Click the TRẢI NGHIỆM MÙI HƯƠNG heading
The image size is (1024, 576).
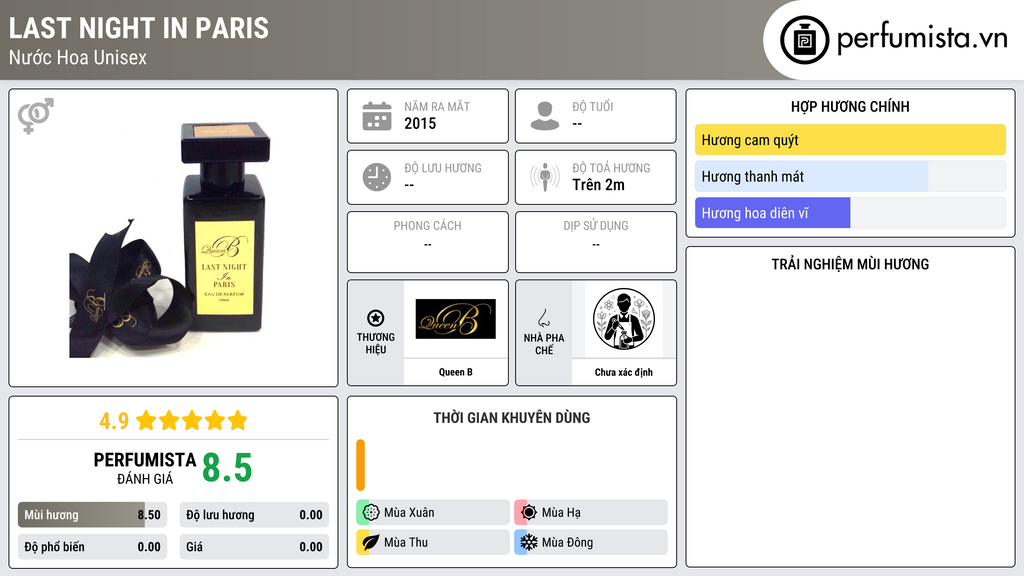[850, 264]
